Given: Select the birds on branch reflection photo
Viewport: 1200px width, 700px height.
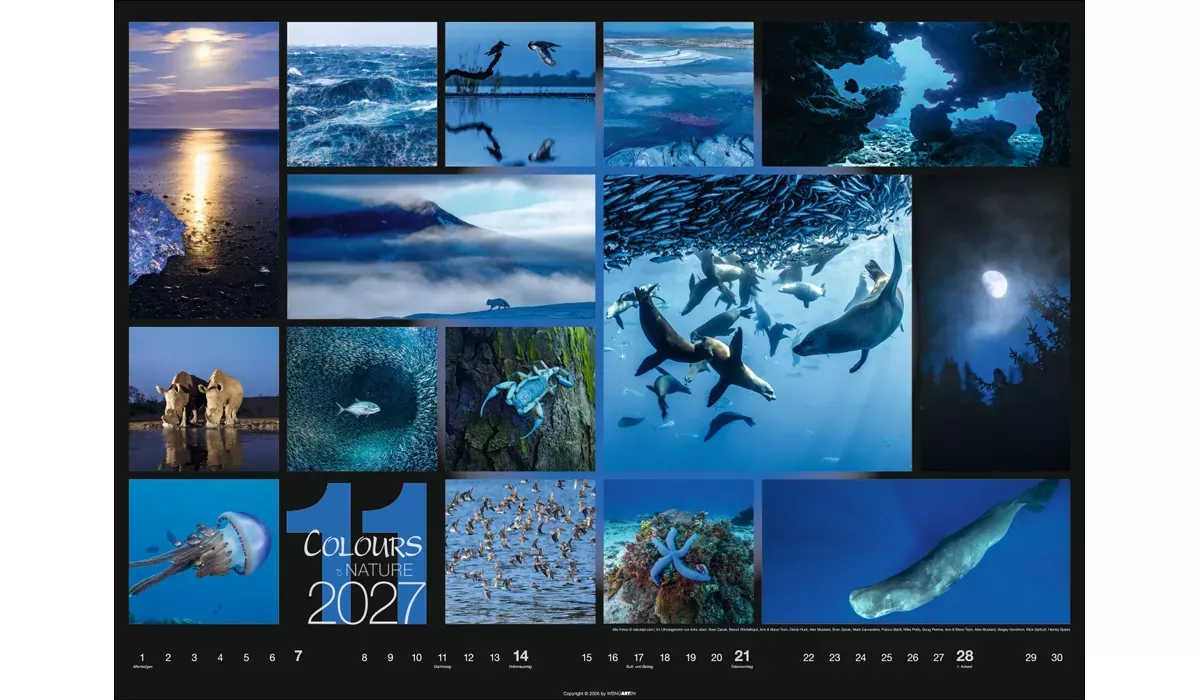Looking at the screenshot, I should [x=520, y=94].
